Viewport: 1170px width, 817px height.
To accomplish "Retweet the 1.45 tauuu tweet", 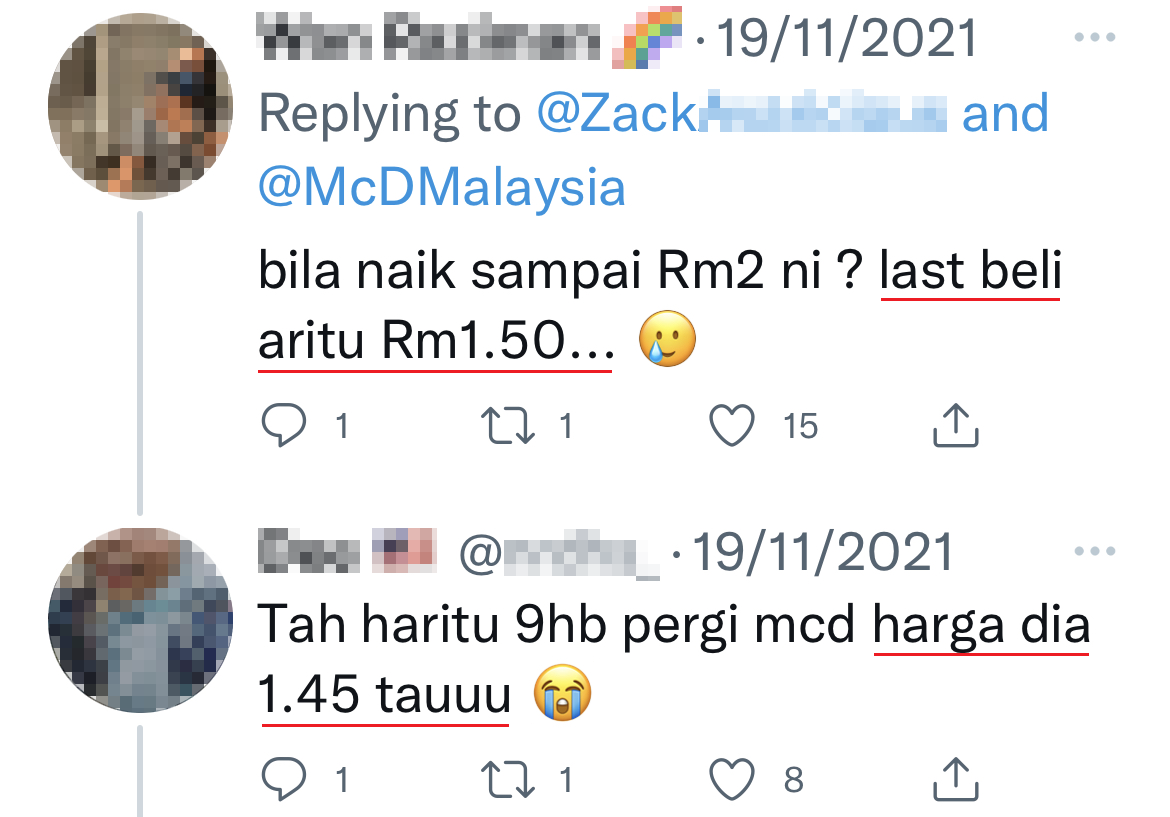I will coord(507,779).
